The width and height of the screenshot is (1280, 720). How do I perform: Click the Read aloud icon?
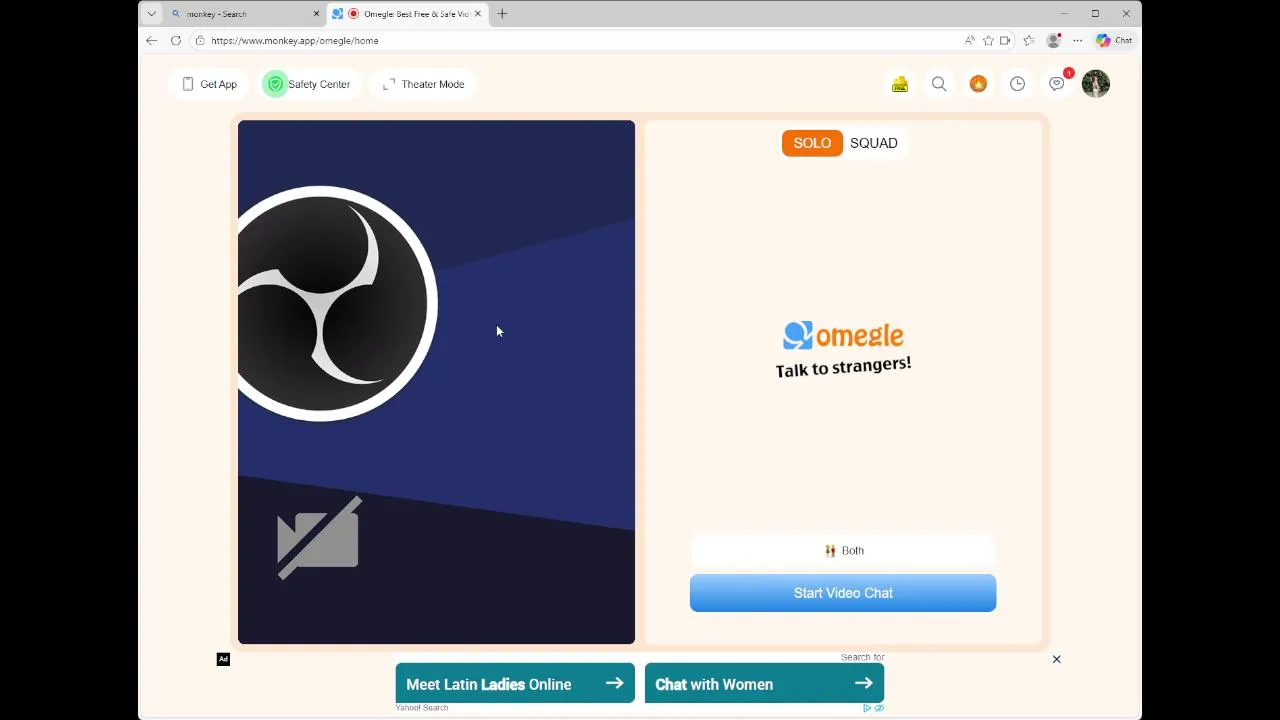(x=969, y=41)
